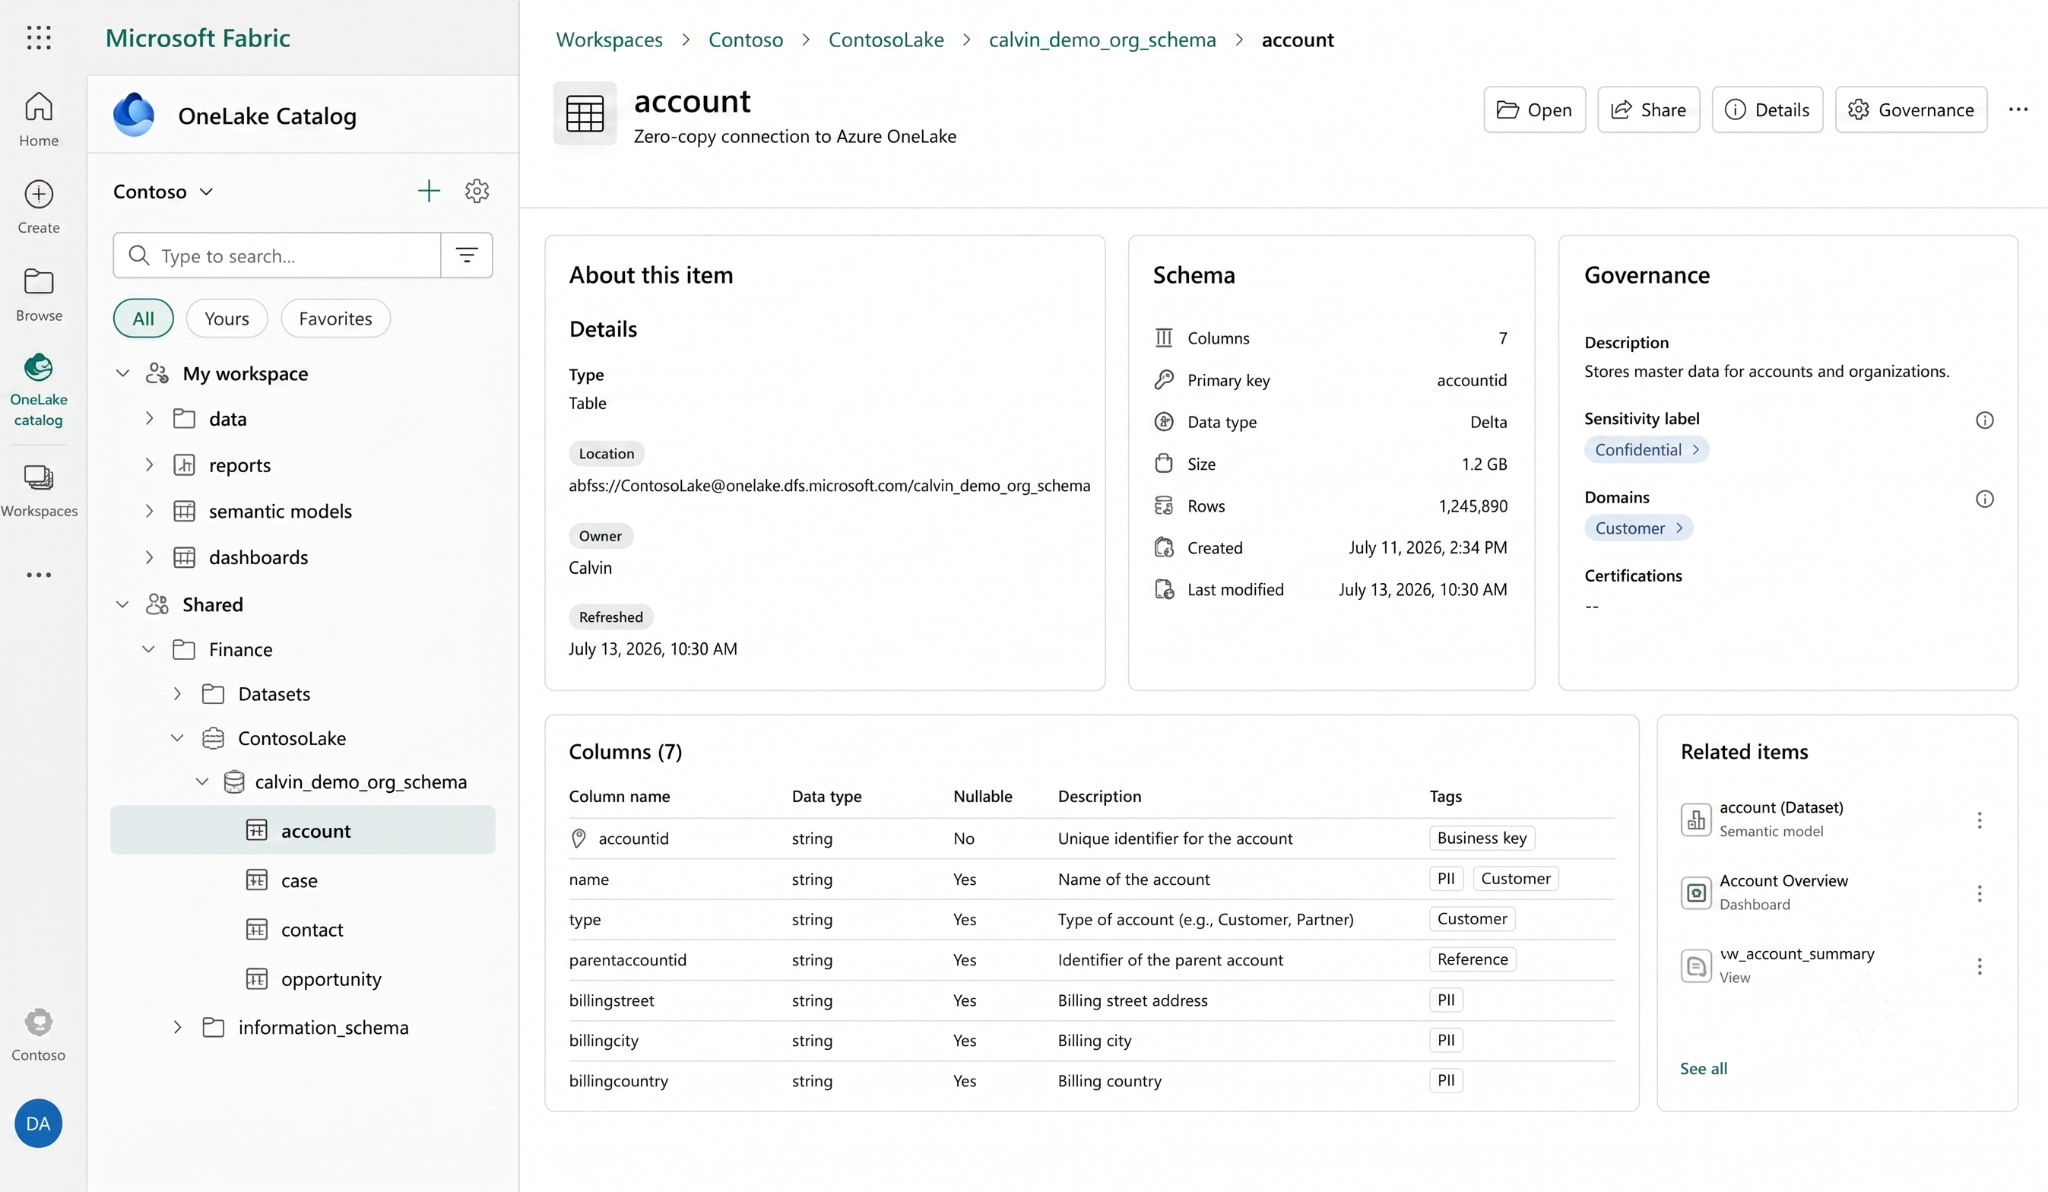The height and width of the screenshot is (1192, 2048).
Task: Click the DA user avatar
Action: coord(38,1123)
